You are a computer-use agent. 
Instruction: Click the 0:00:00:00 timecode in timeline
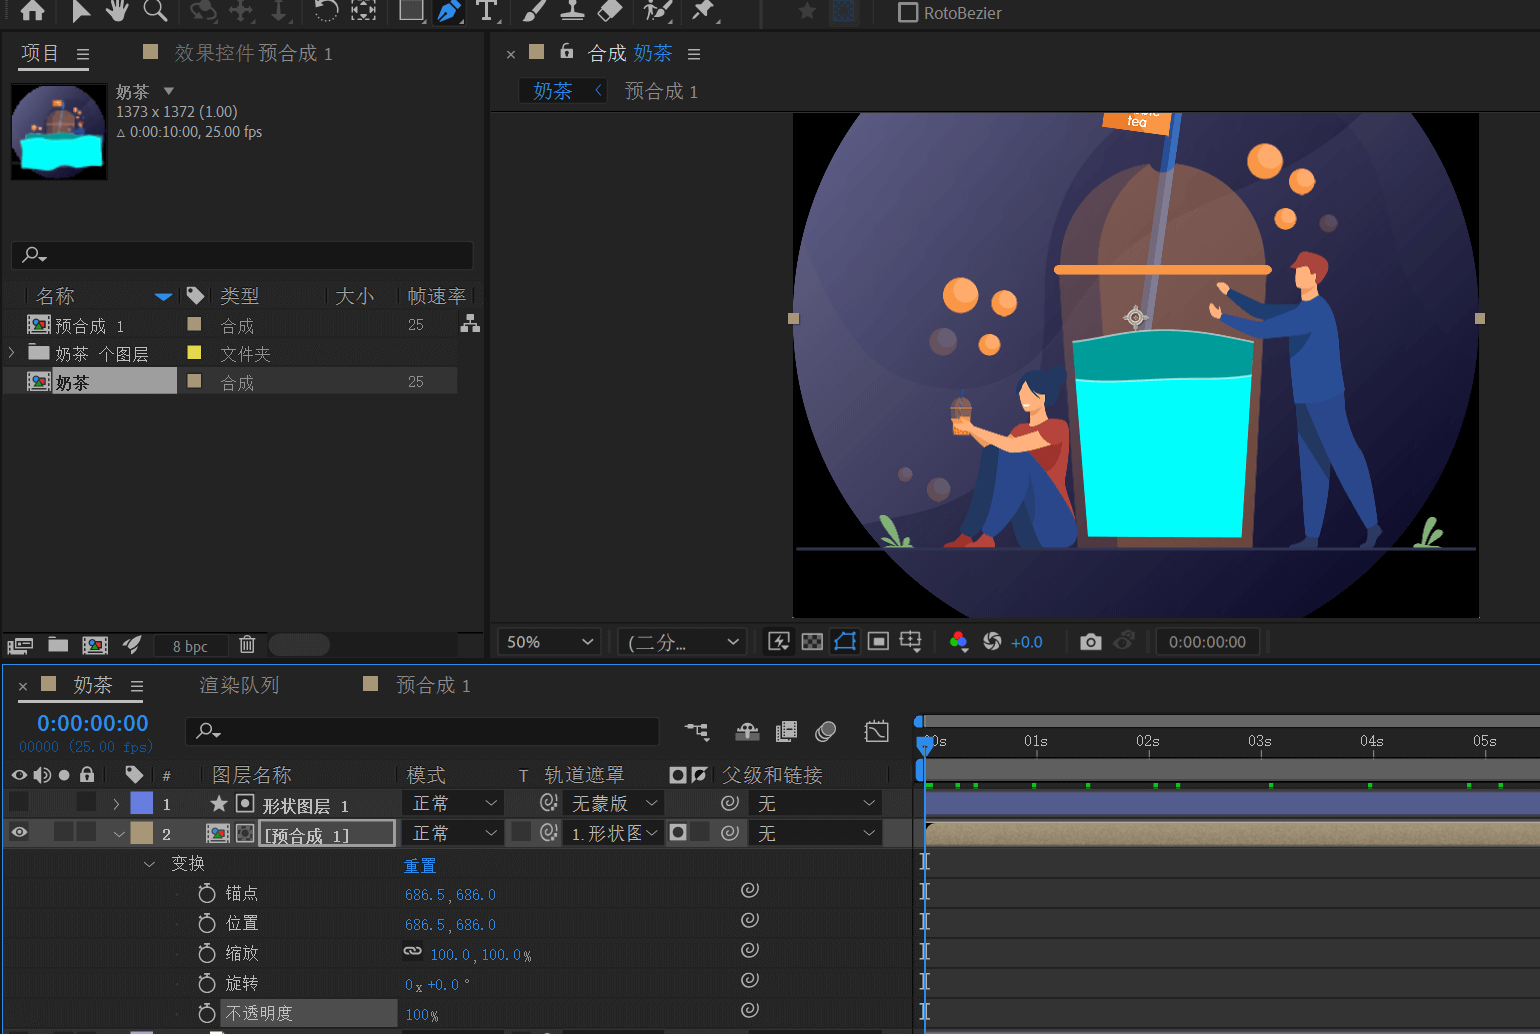pyautogui.click(x=92, y=723)
